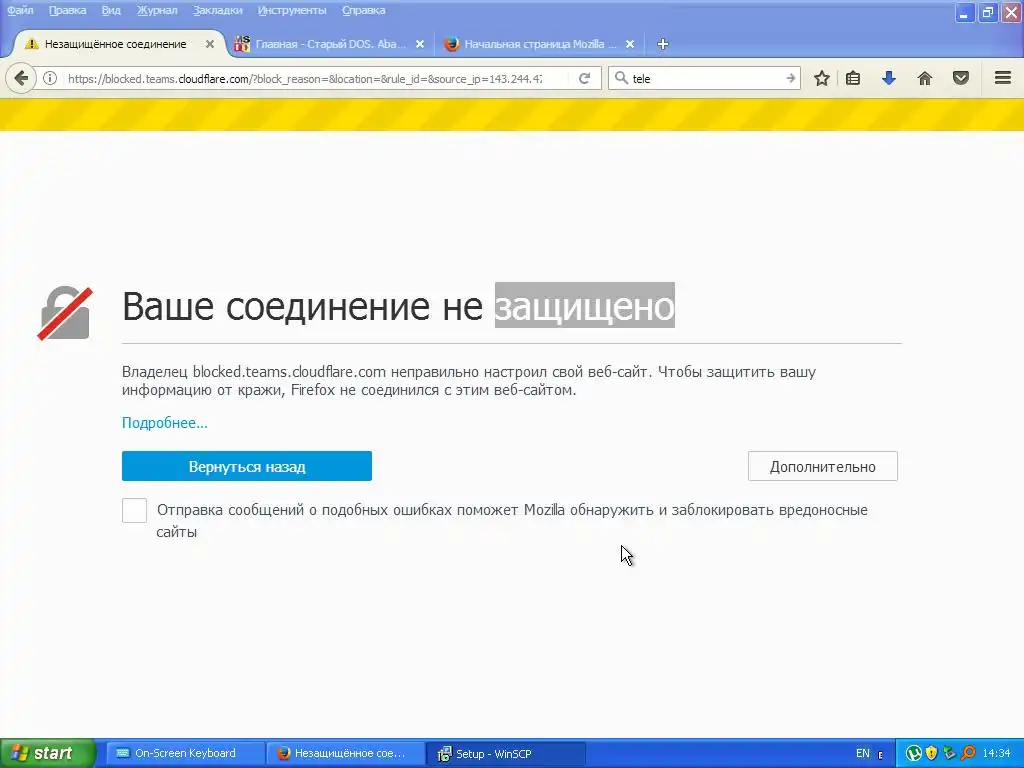Enable the error reporting checkbox
This screenshot has width=1024, height=768.
[x=135, y=511]
